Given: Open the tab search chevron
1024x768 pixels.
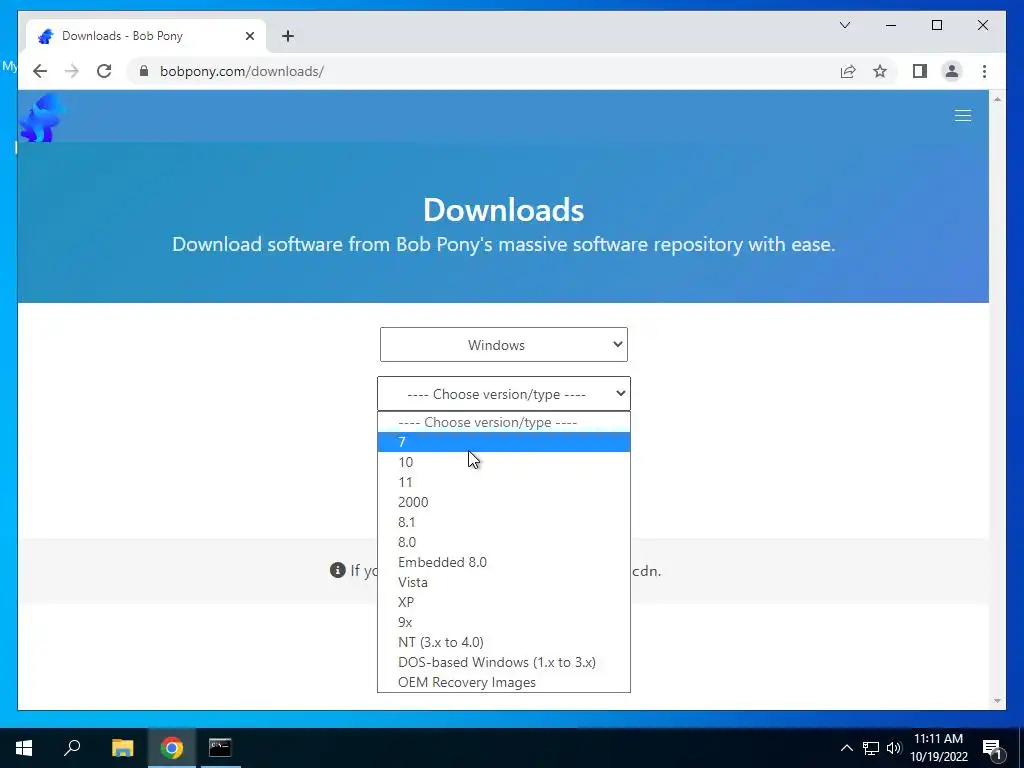Looking at the screenshot, I should (844, 25).
